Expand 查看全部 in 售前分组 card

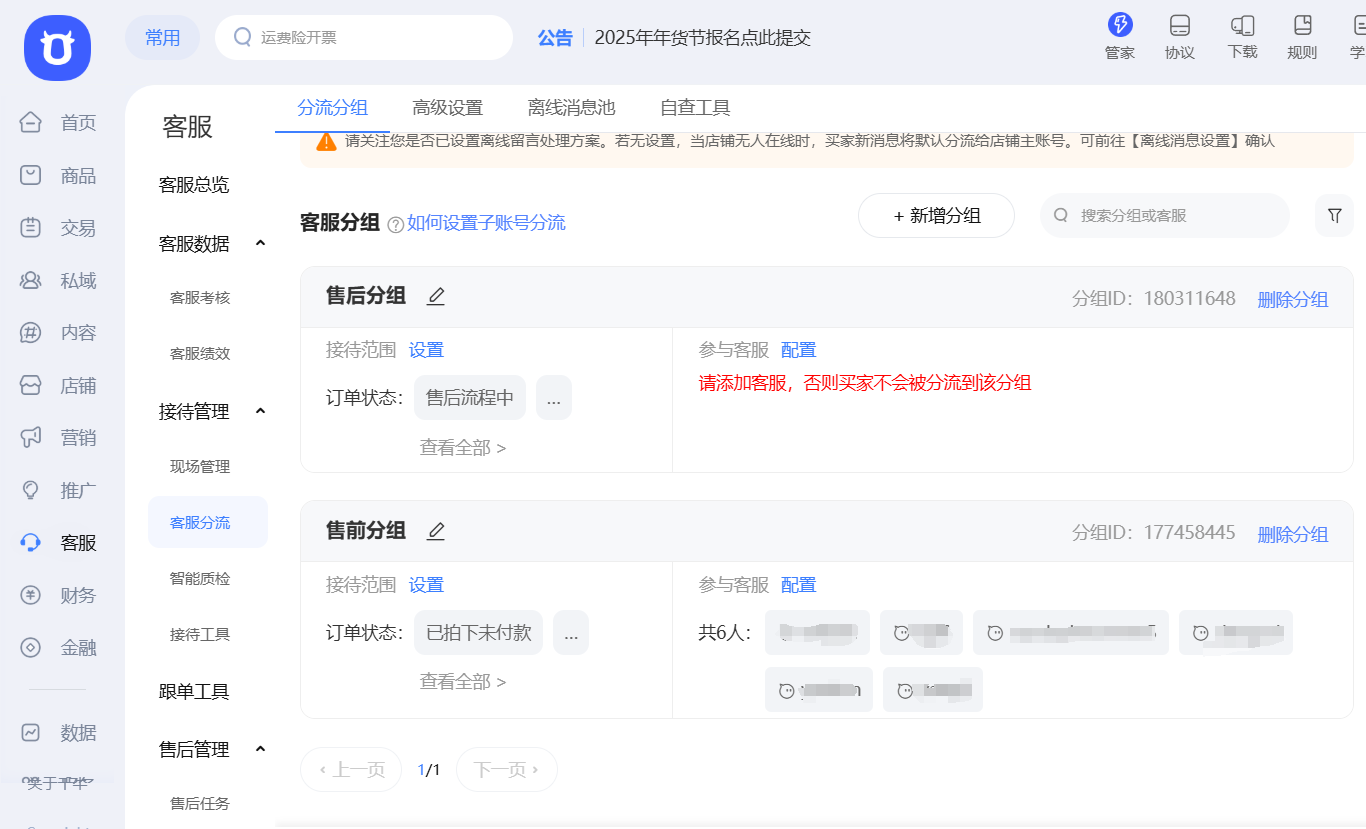tap(463, 682)
